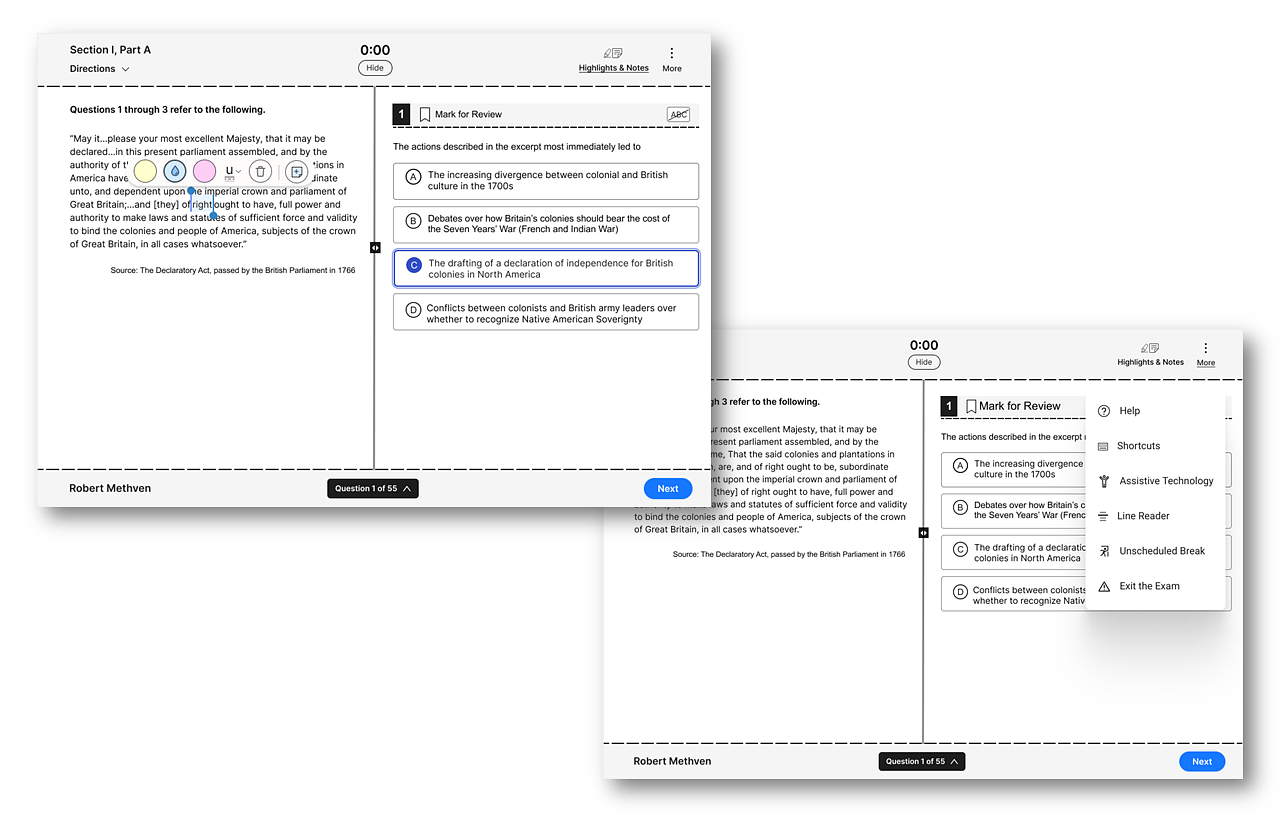Open the underline style dropdown arrow

coord(238,171)
